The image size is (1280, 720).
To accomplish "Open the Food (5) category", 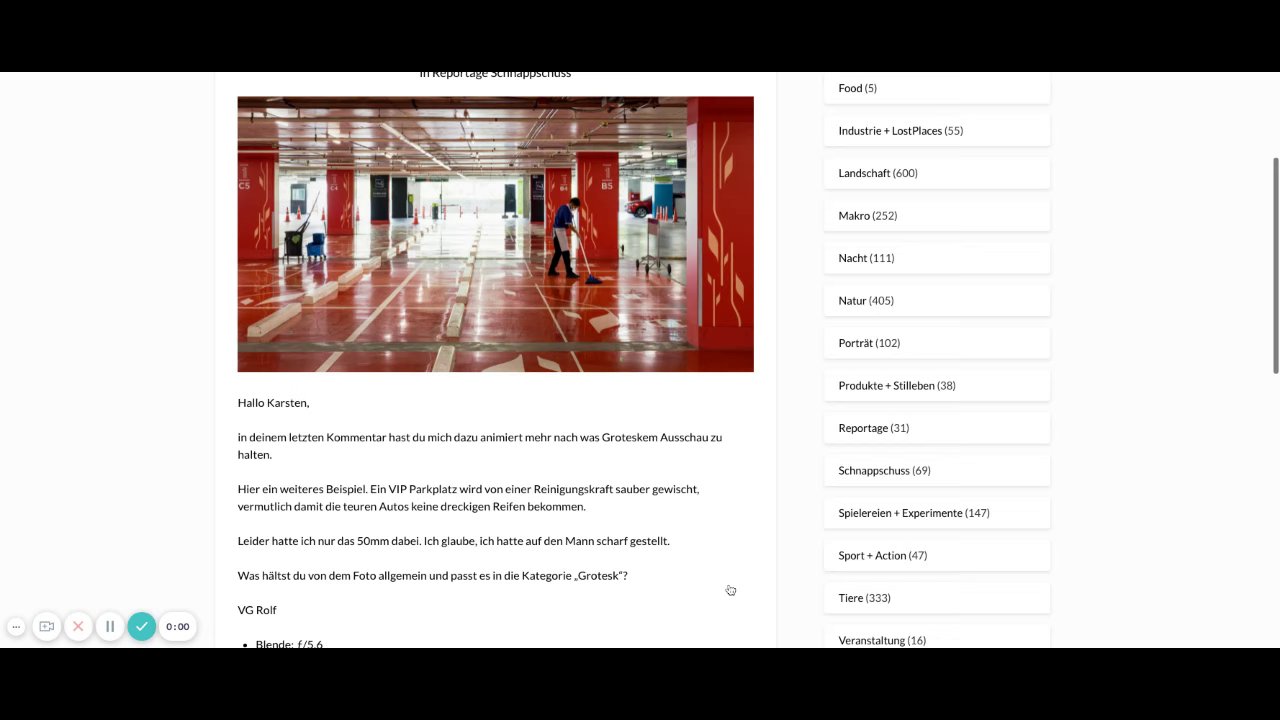I will click(937, 88).
